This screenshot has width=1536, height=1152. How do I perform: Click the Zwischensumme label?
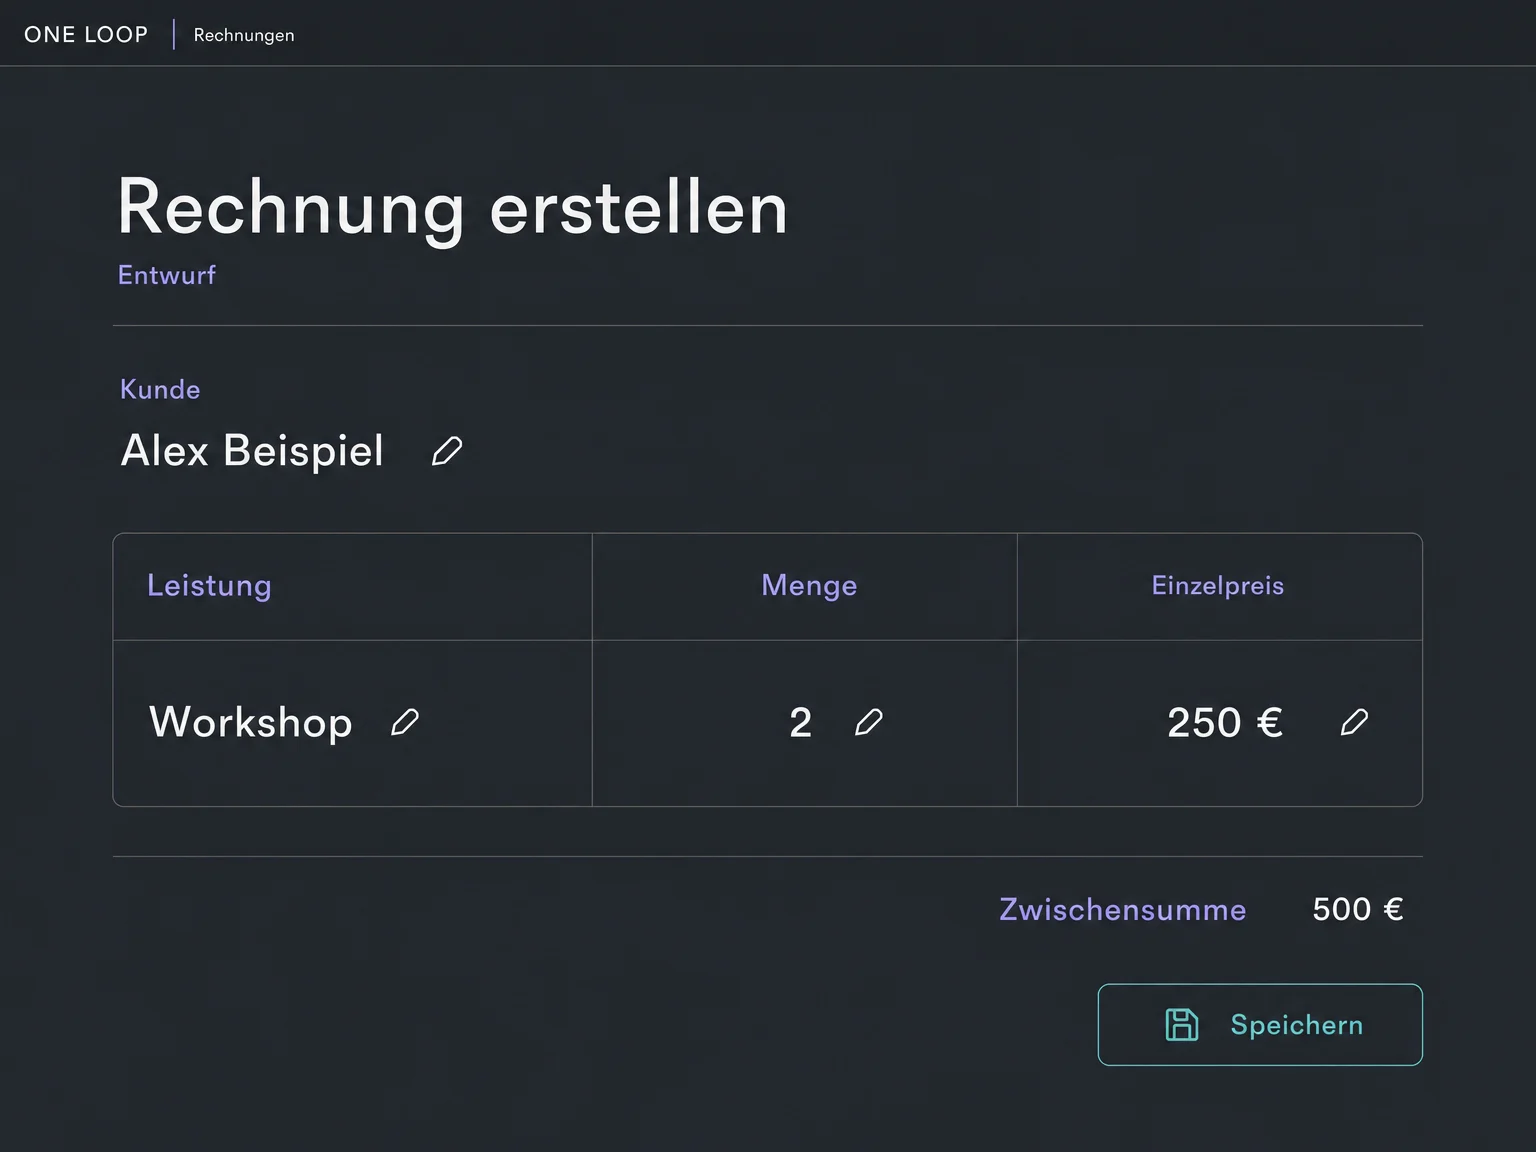1123,909
